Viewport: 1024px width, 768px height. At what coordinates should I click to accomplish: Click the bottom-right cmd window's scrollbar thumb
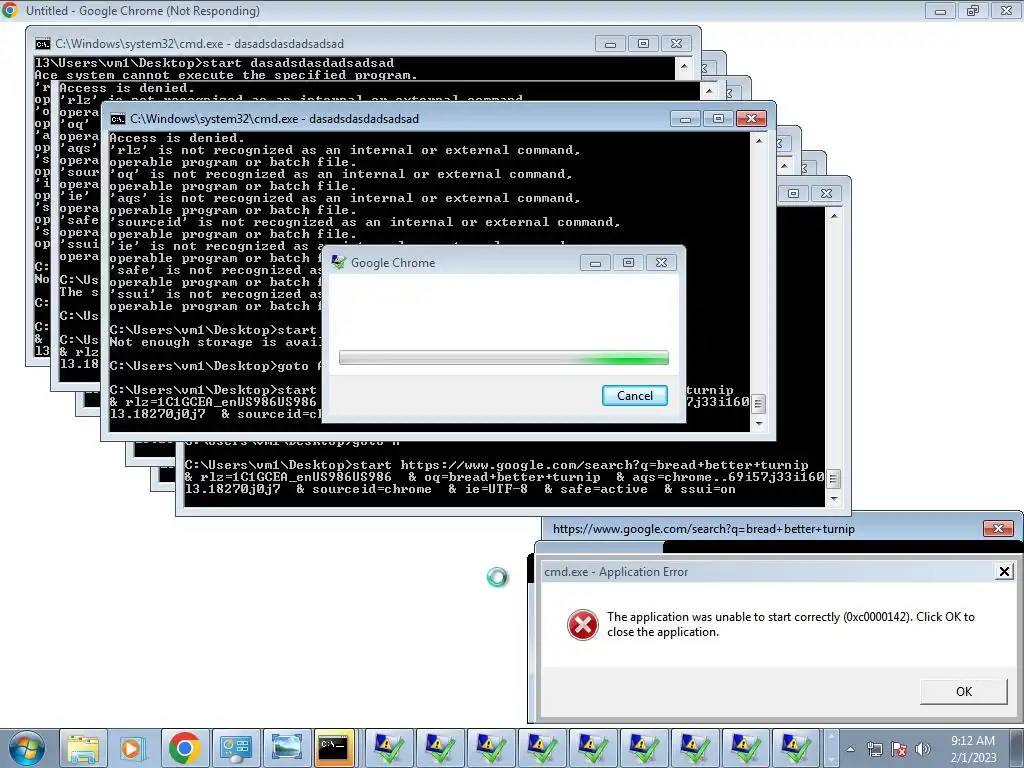click(x=833, y=479)
